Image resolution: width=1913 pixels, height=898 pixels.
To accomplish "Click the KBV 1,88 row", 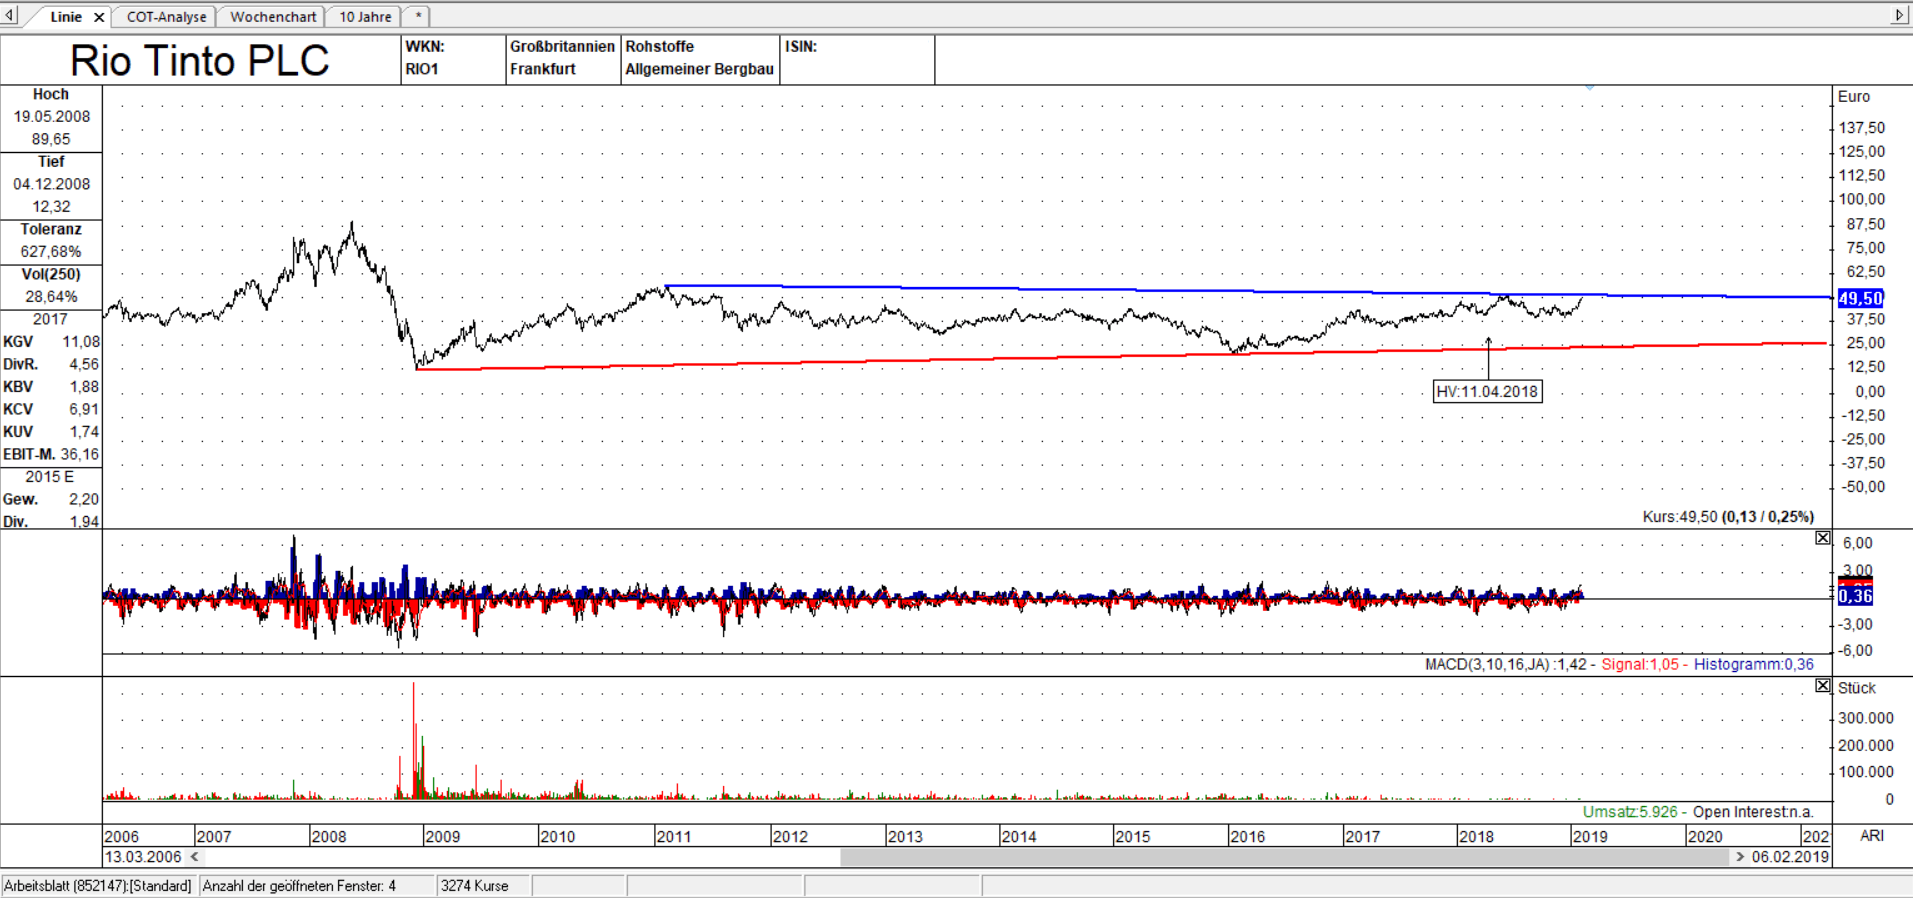I will [51, 387].
